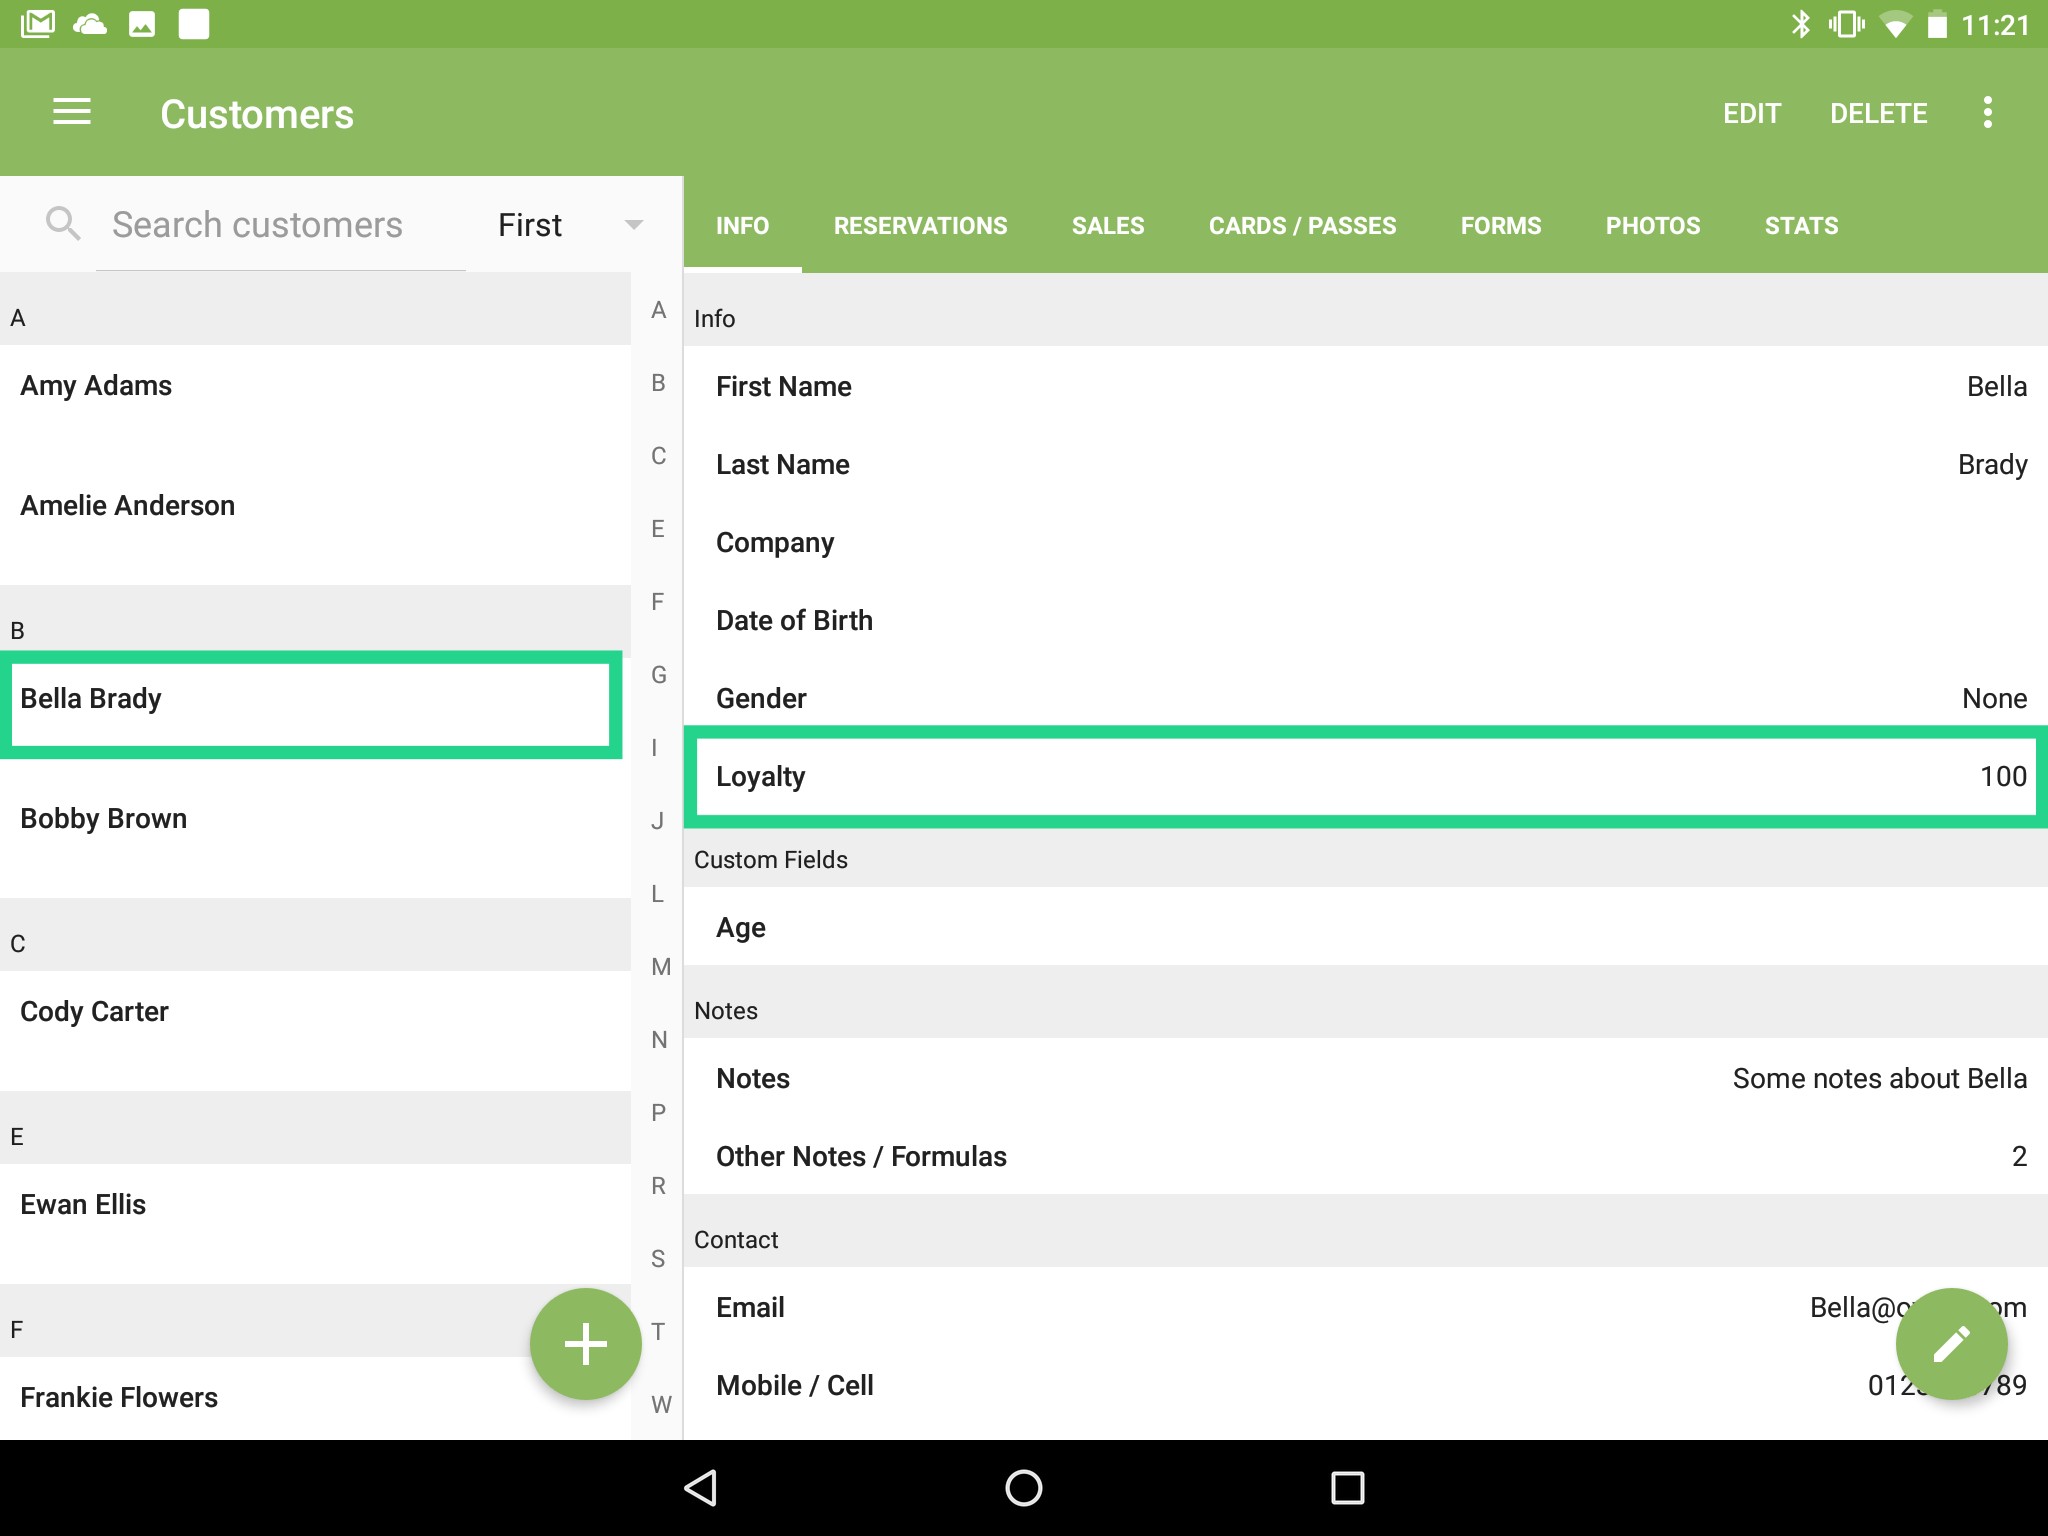This screenshot has height=1536, width=2048.
Task: Switch to the CARDS / PASSES tab
Action: click(x=1302, y=226)
